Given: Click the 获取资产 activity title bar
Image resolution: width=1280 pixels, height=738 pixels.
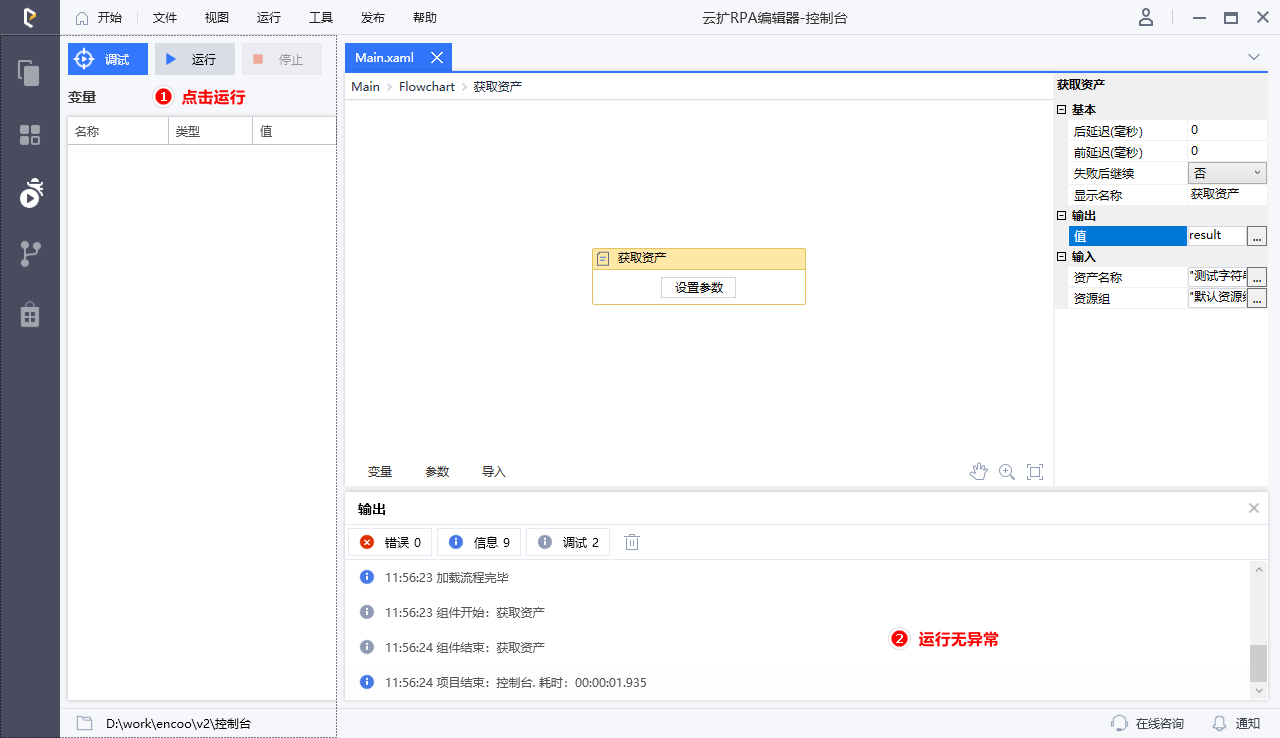Looking at the screenshot, I should pos(699,259).
